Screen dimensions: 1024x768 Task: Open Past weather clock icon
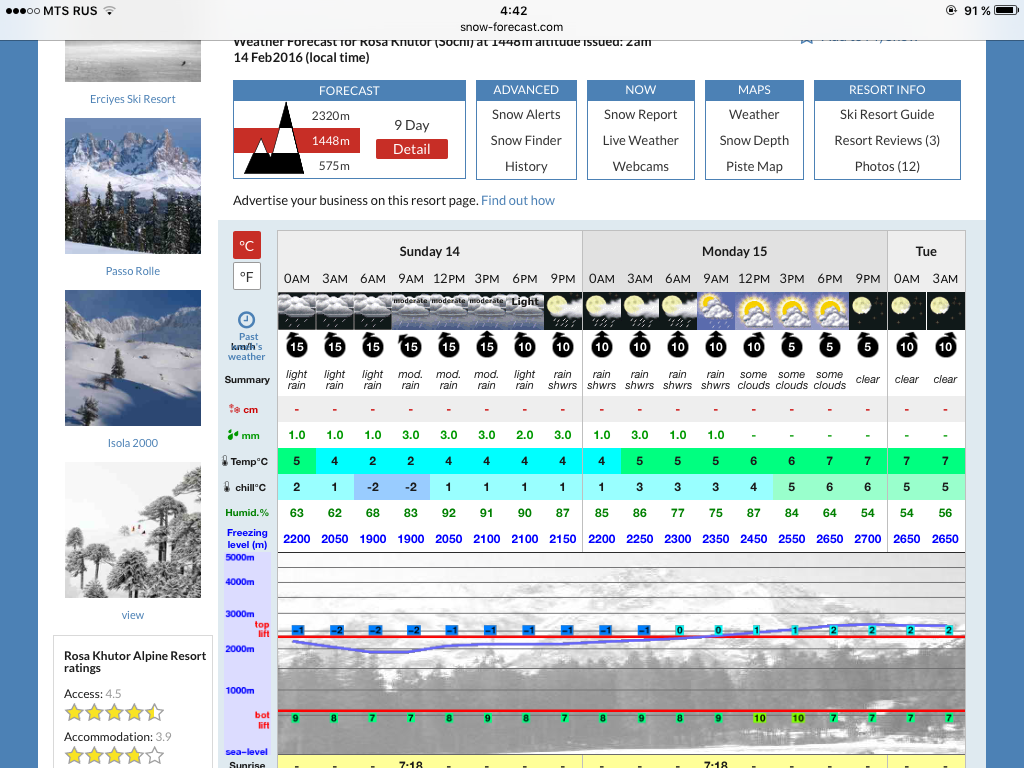pos(246,319)
